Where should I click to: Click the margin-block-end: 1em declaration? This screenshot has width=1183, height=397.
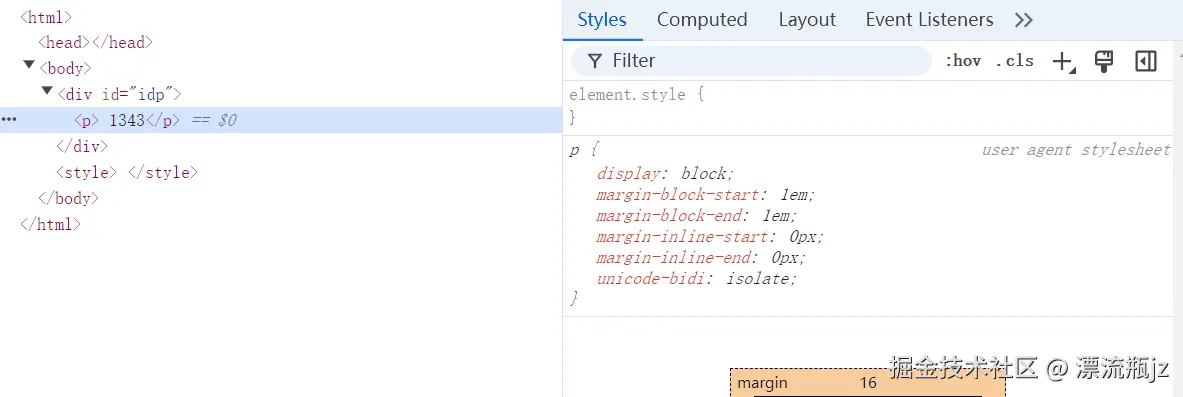click(x=696, y=216)
